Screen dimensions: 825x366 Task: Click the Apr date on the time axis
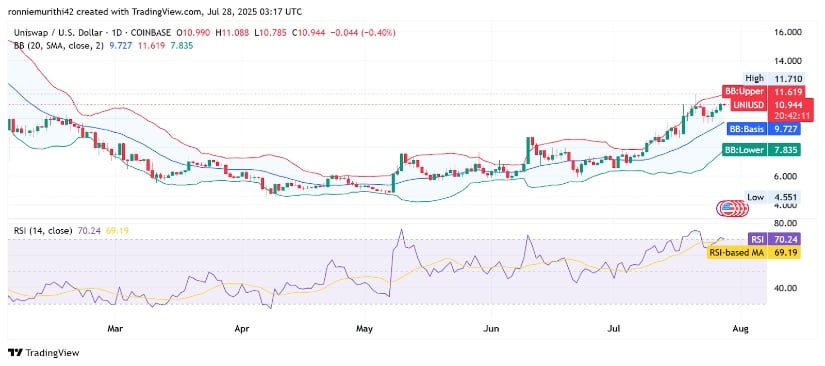[242, 329]
